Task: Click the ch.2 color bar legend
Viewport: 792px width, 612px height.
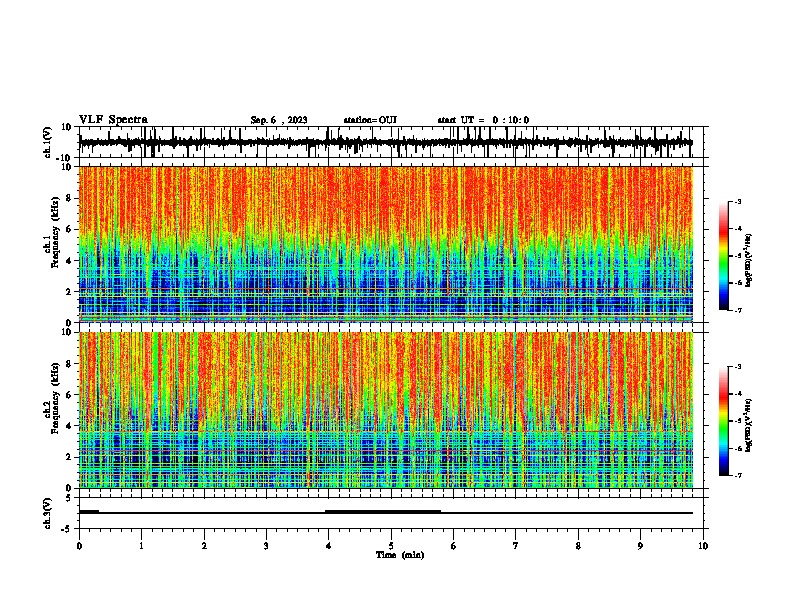Action: (723, 421)
